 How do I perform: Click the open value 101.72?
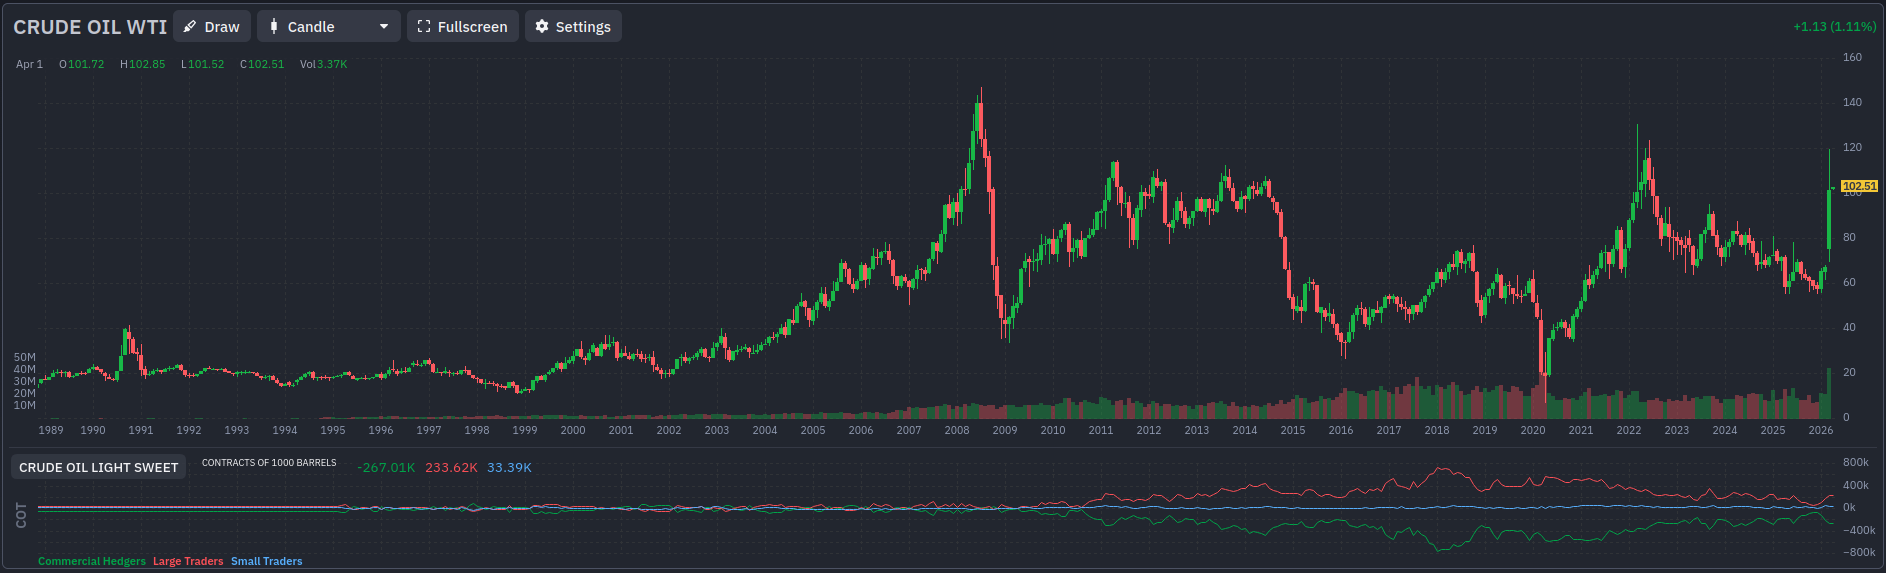[86, 64]
